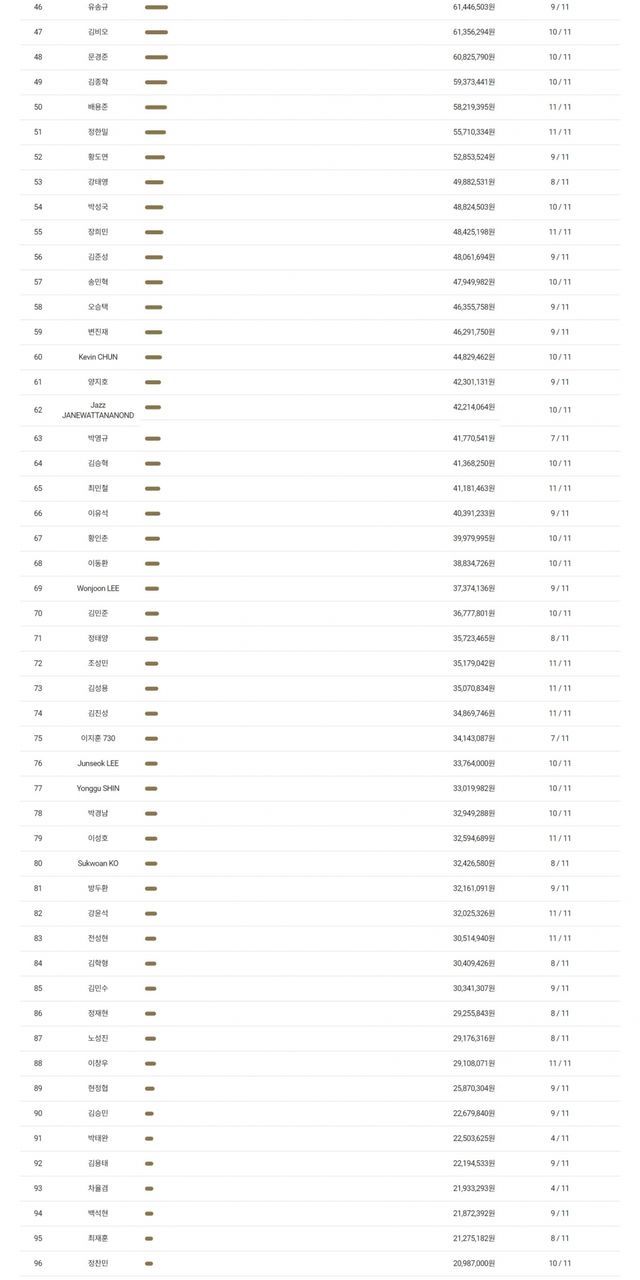Screen dimensions: 640x1280
Task: Open Sukwoan KO's profile link
Action: (98, 863)
